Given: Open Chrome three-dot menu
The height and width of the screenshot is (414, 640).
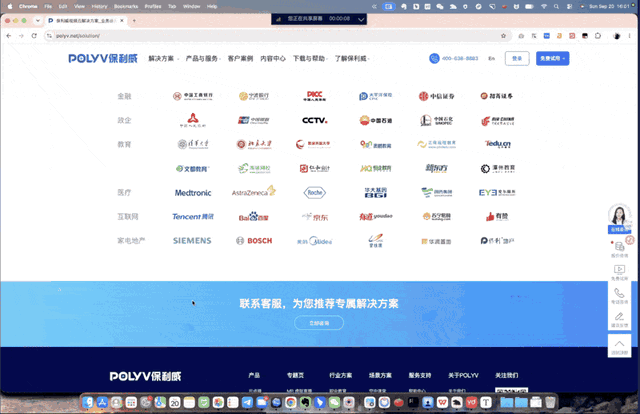Looking at the screenshot, I should click(629, 36).
